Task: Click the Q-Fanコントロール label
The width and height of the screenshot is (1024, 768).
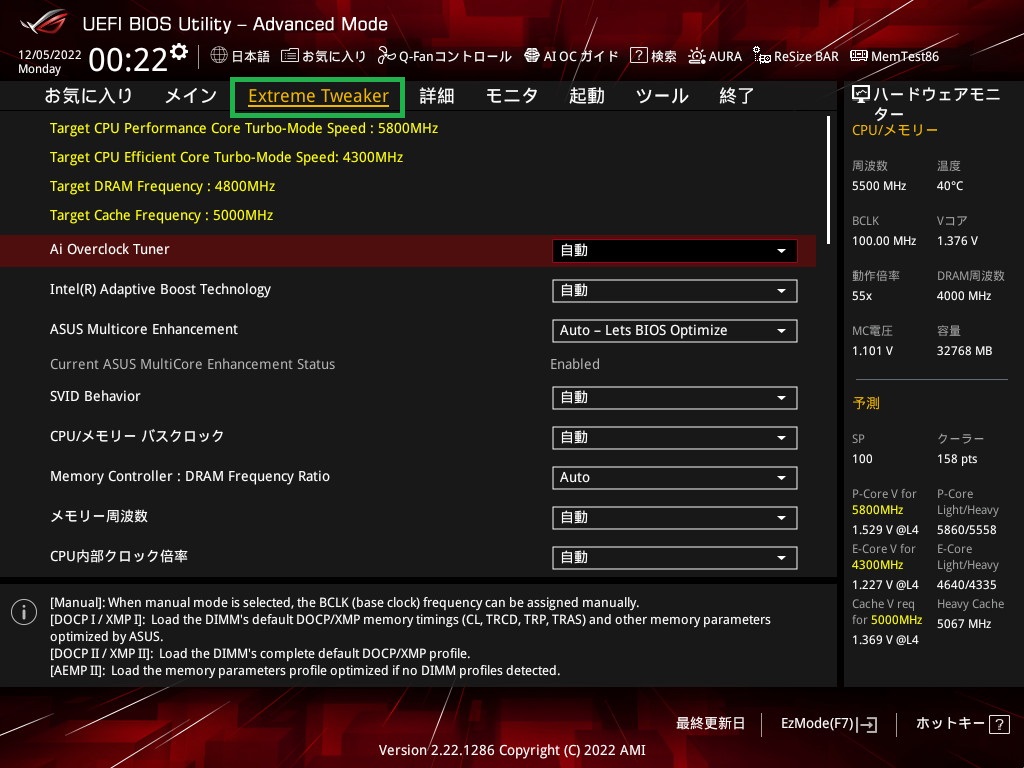Action: (455, 56)
